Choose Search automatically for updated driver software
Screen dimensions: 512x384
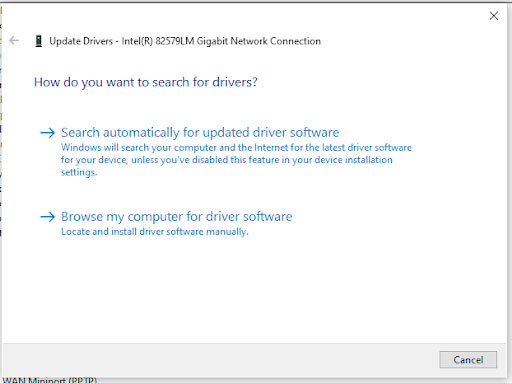[x=200, y=133]
